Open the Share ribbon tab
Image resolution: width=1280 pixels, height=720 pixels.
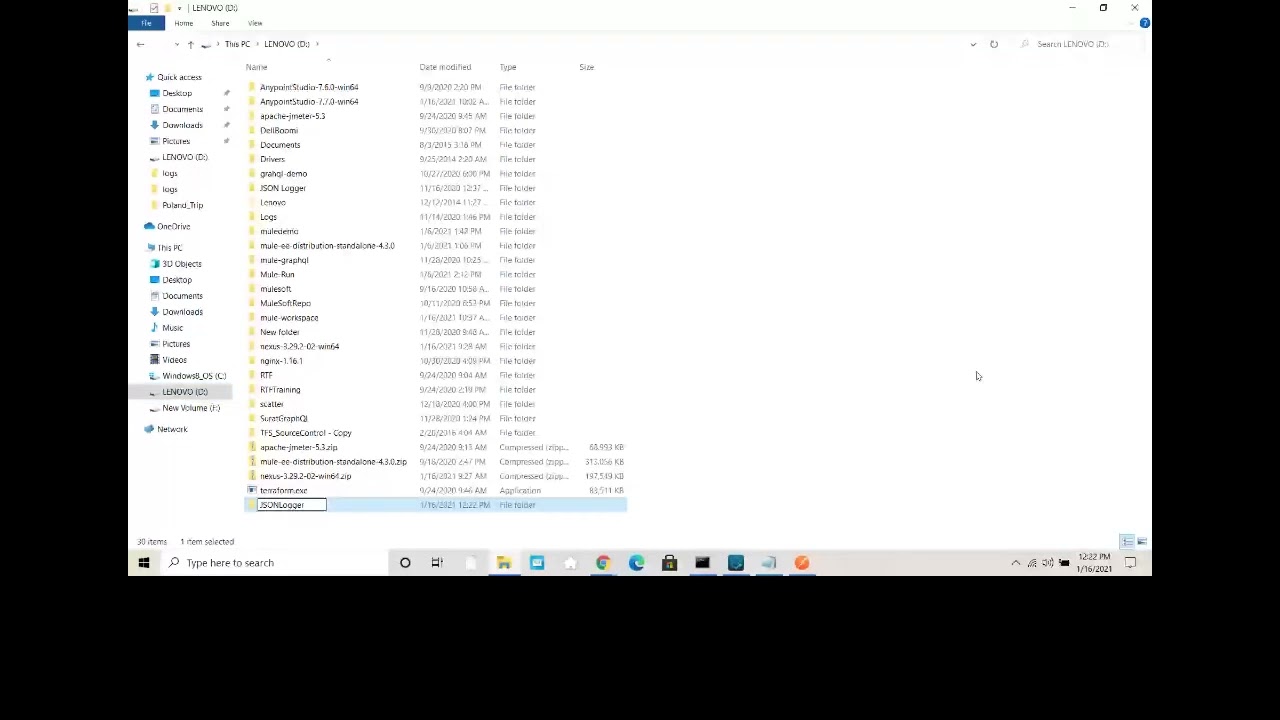click(x=220, y=23)
